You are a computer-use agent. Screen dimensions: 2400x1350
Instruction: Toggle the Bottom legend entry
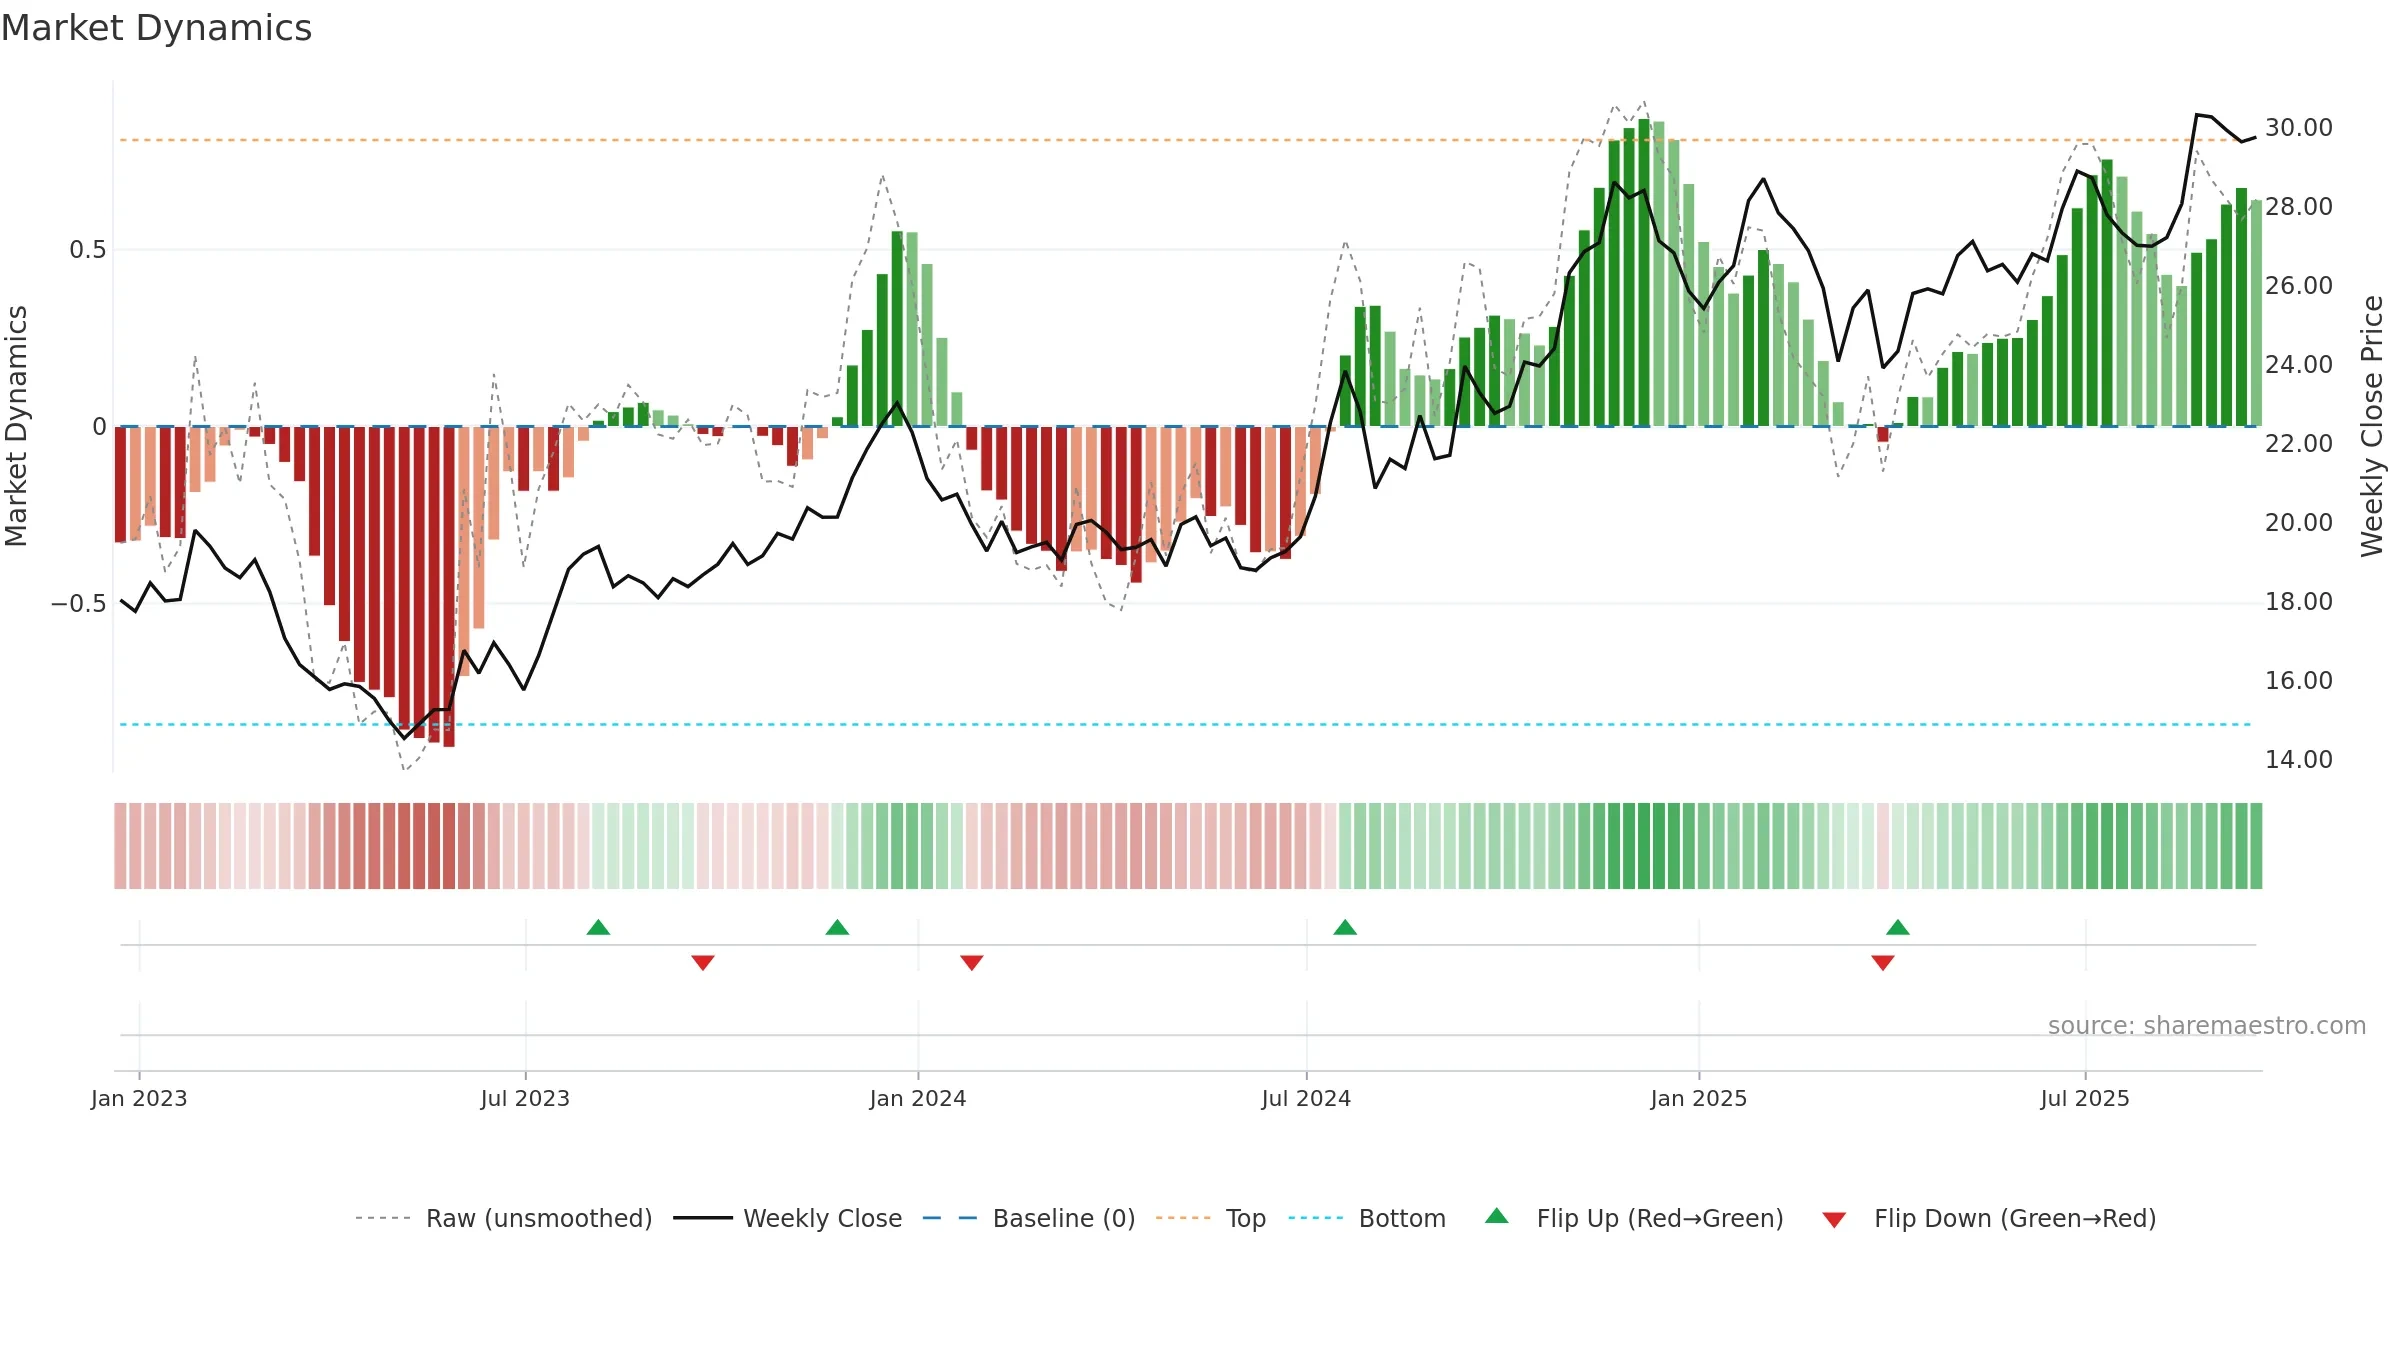point(1367,1218)
